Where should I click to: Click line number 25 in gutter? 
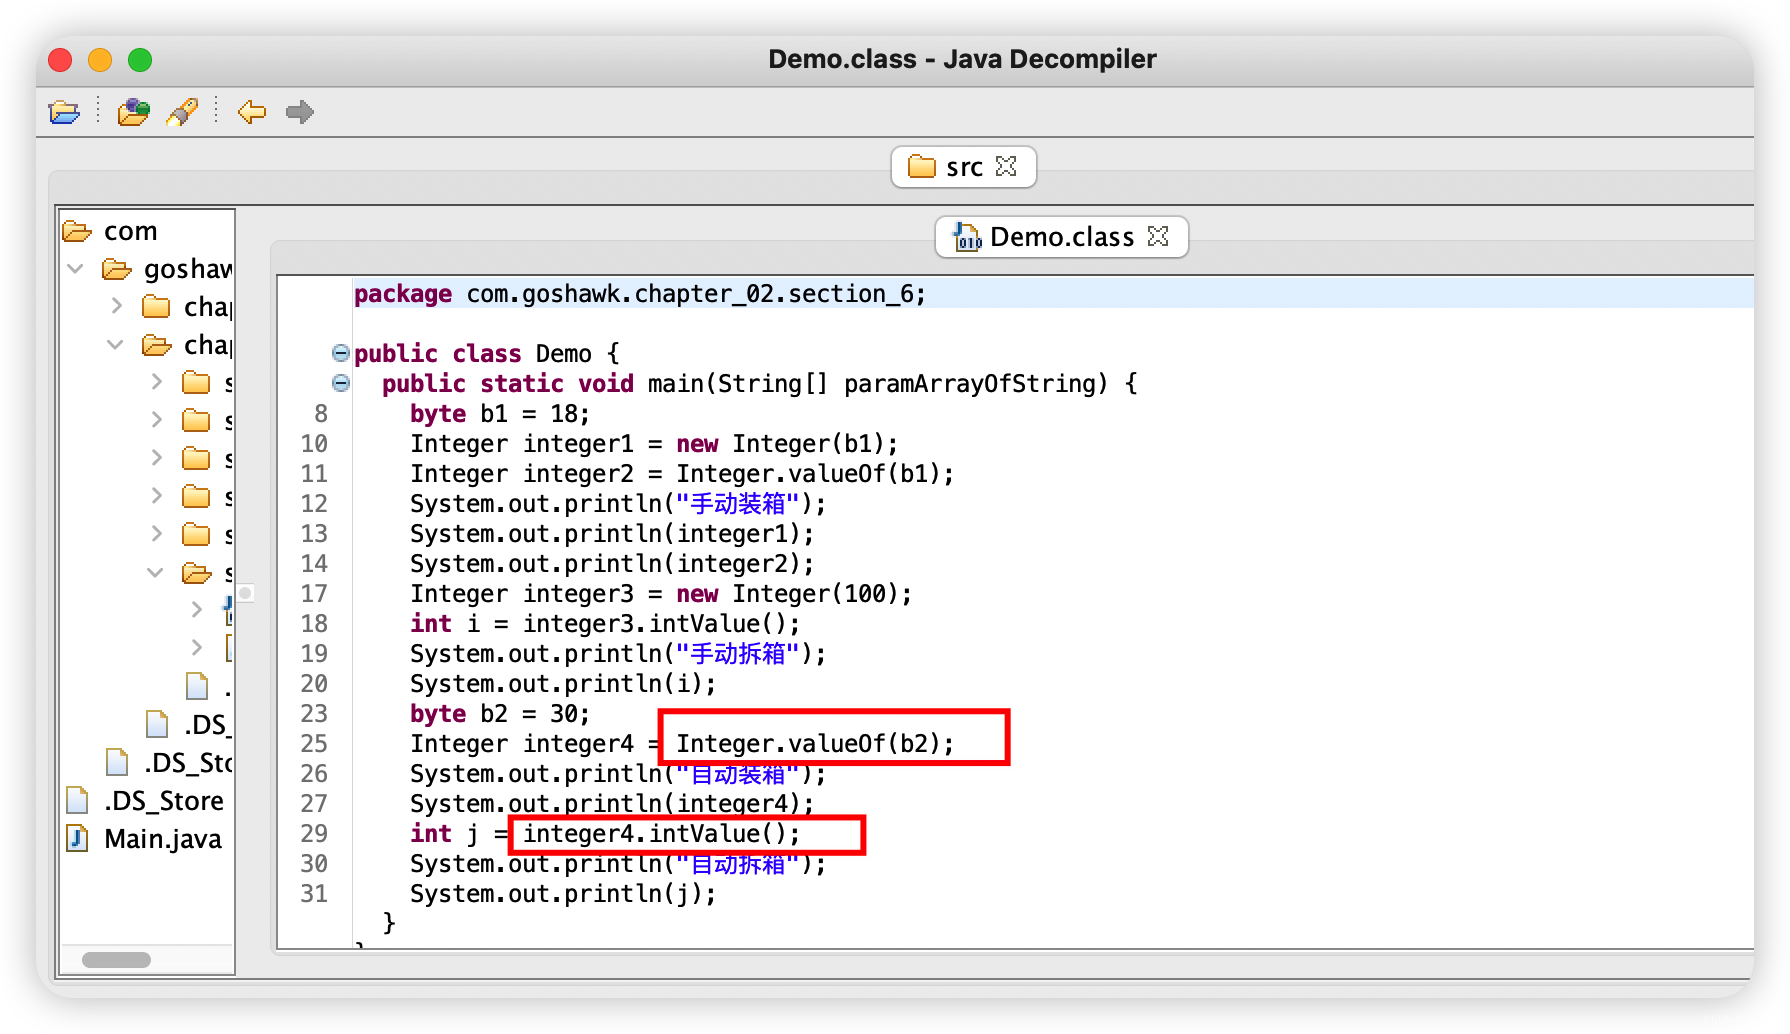pyautogui.click(x=314, y=744)
